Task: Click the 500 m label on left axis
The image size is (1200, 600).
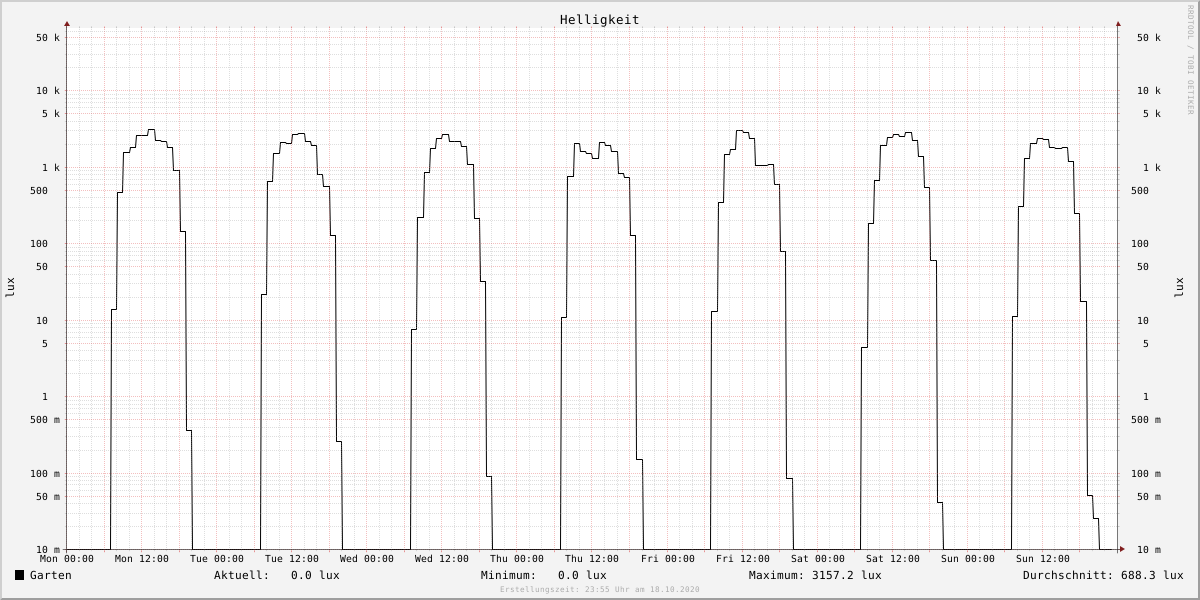Action: click(45, 420)
